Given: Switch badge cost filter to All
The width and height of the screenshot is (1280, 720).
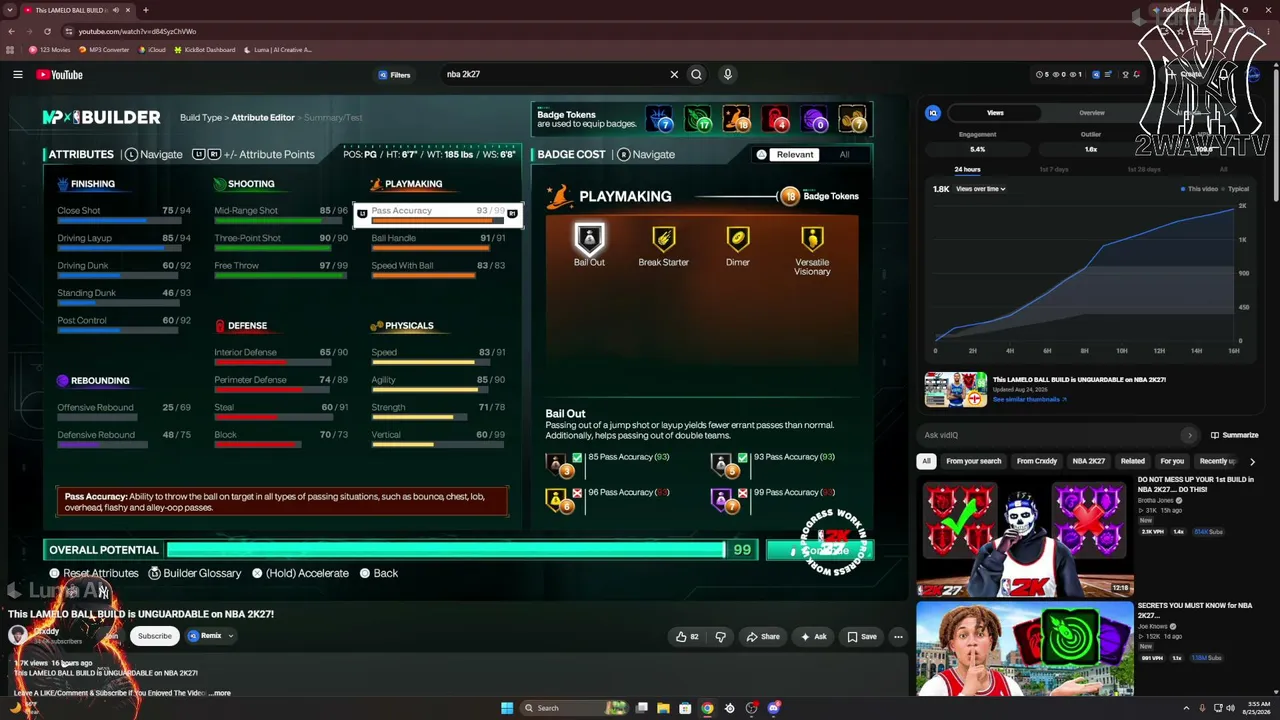Looking at the screenshot, I should tap(844, 154).
